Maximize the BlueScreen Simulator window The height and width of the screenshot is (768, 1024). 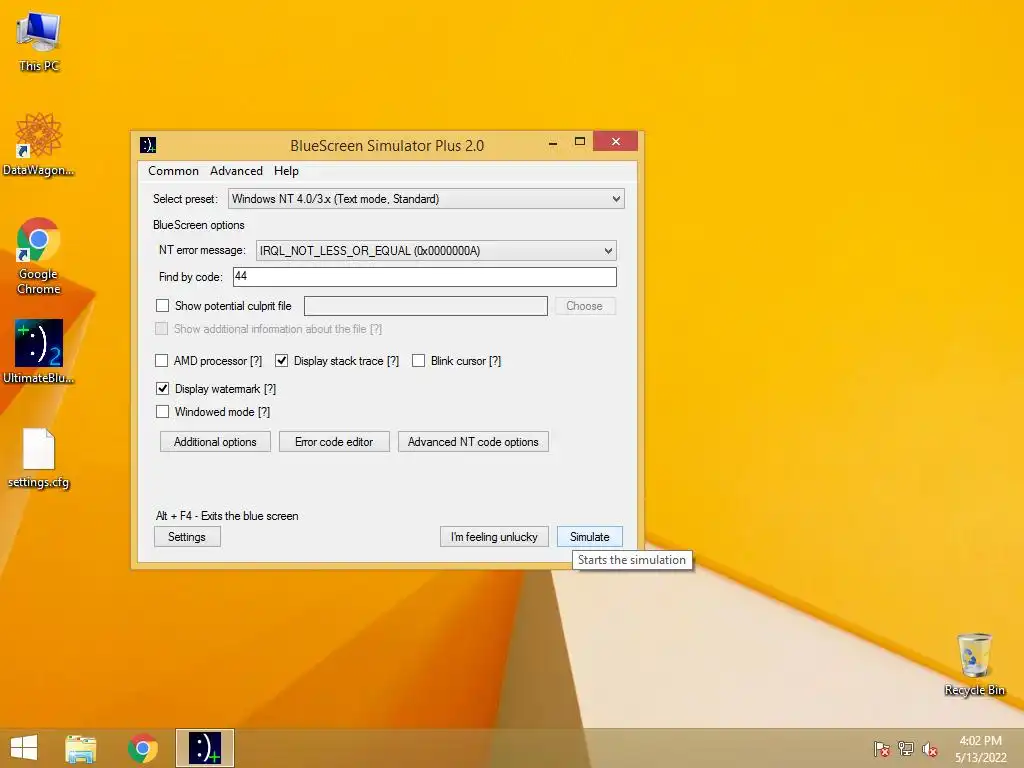(579, 142)
